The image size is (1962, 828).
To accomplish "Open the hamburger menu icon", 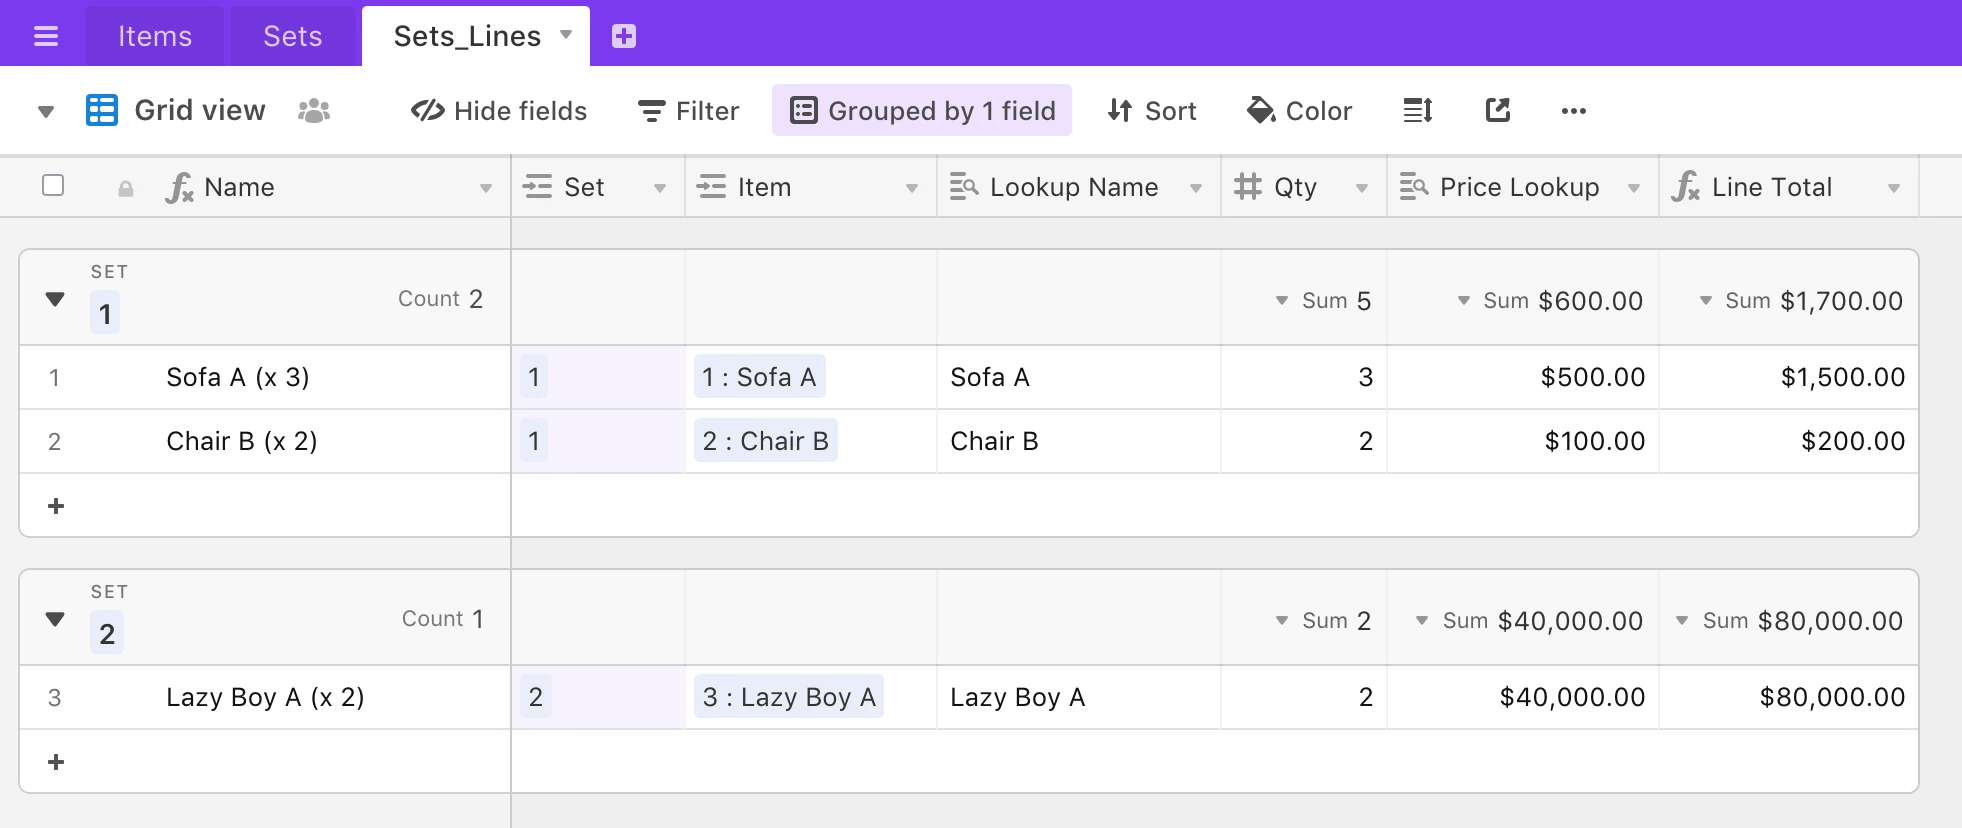I will [x=46, y=37].
